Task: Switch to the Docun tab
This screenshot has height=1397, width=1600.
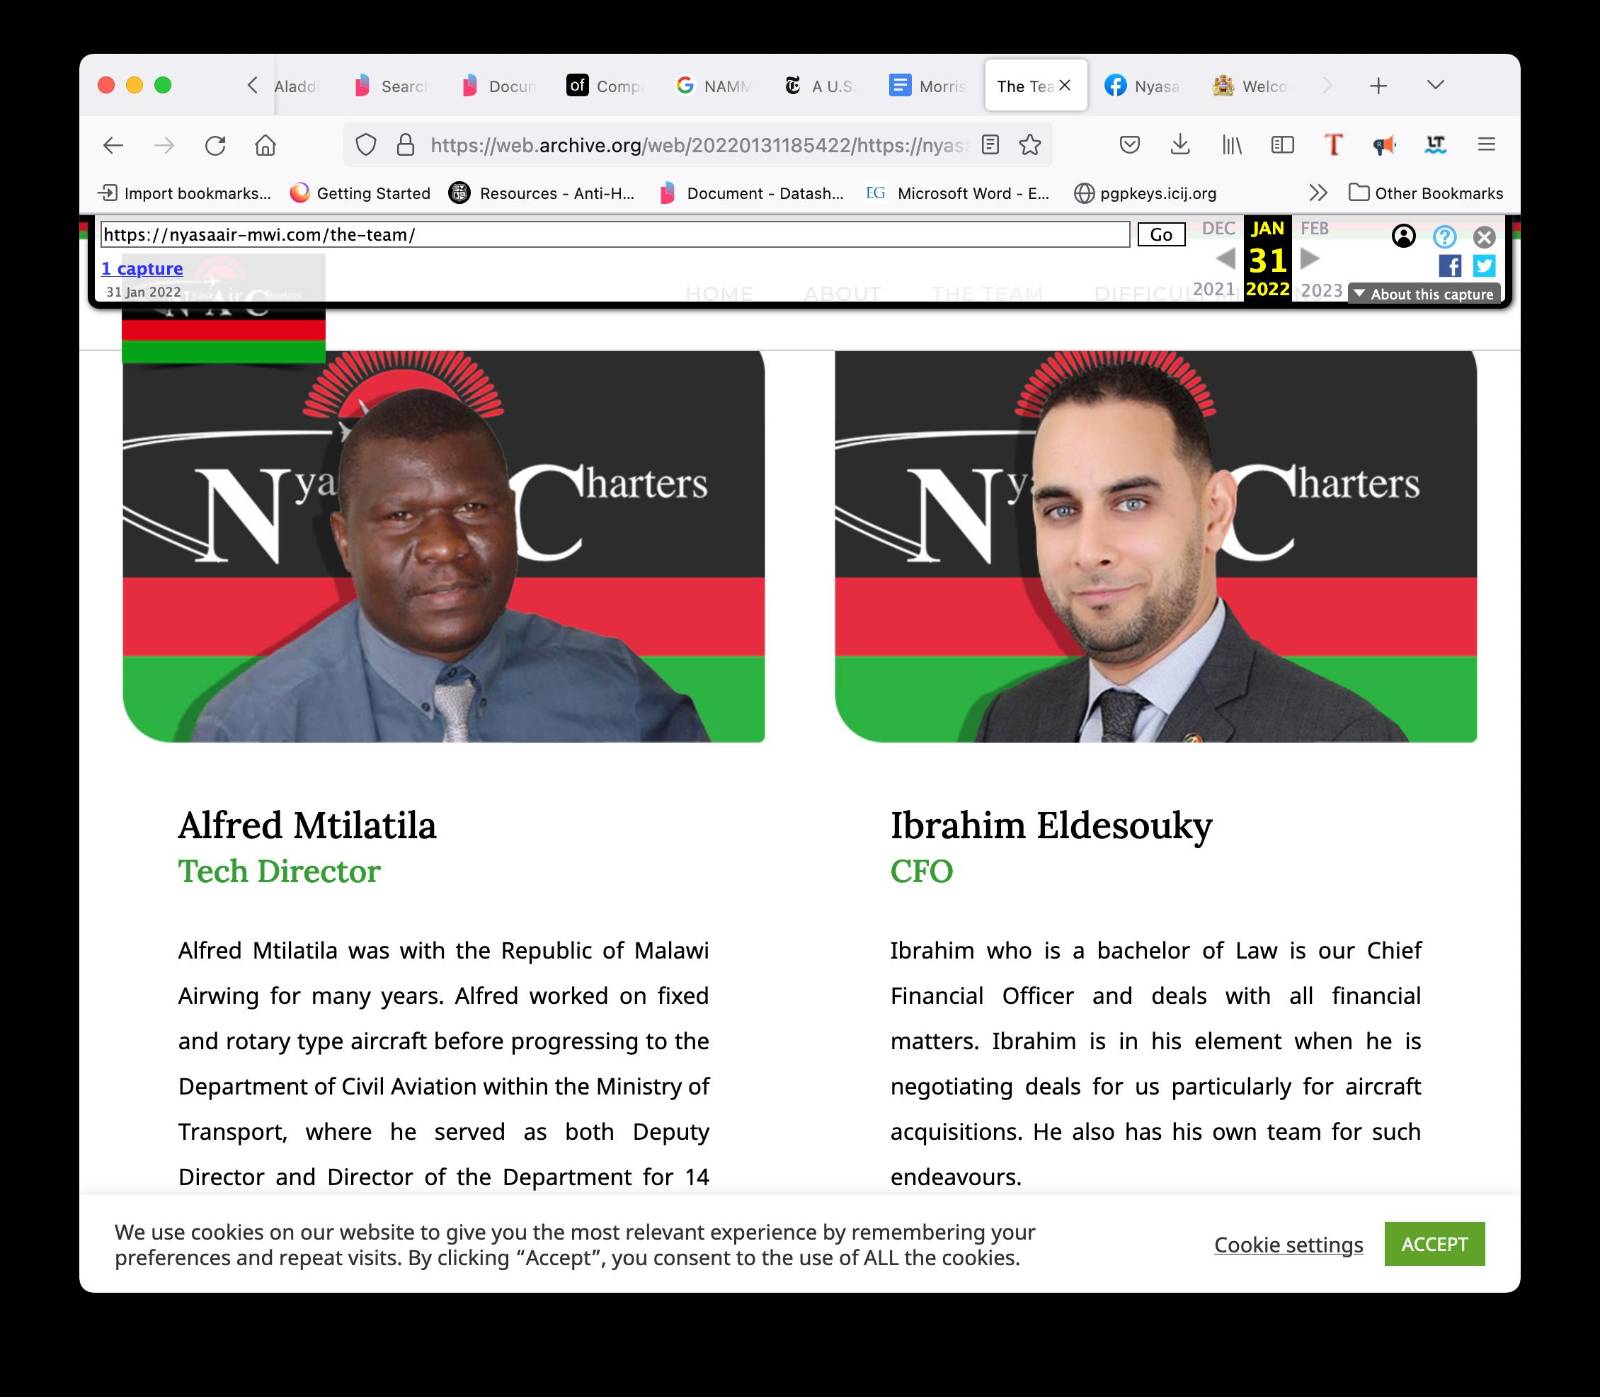Action: [499, 86]
